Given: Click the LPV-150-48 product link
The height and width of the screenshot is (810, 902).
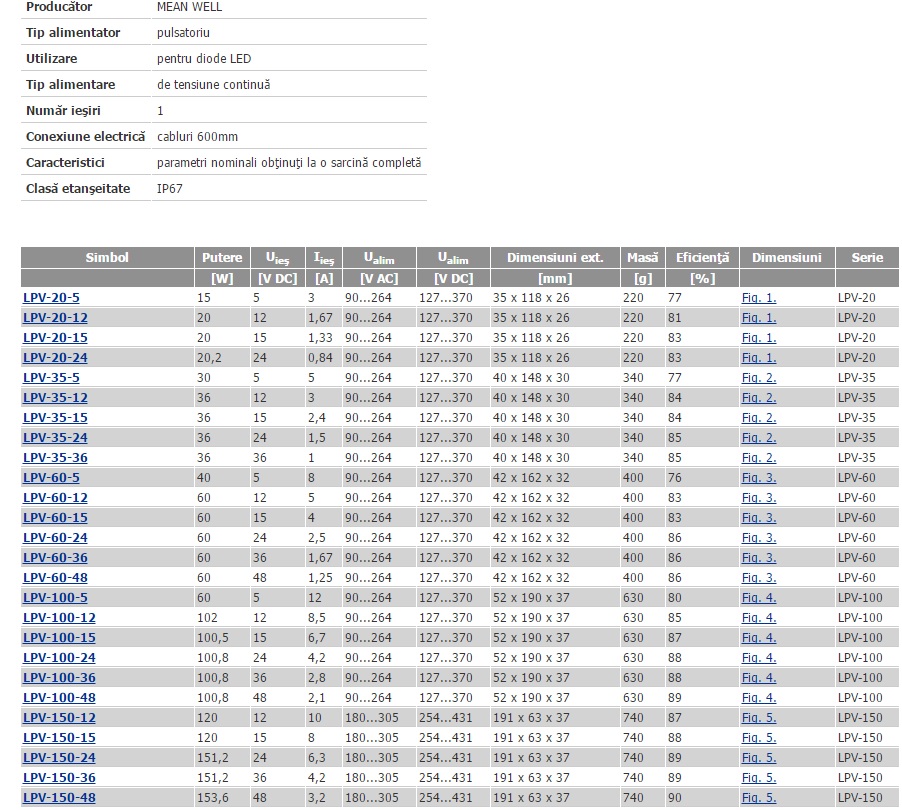Looking at the screenshot, I should coord(59,798).
